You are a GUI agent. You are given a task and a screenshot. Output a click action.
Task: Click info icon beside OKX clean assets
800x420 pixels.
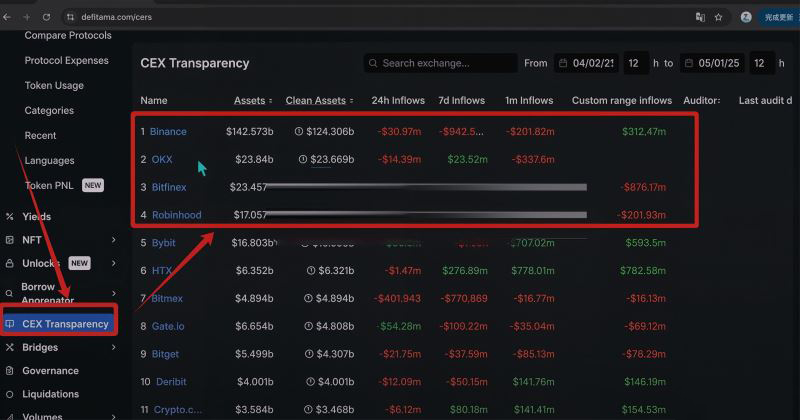click(303, 159)
